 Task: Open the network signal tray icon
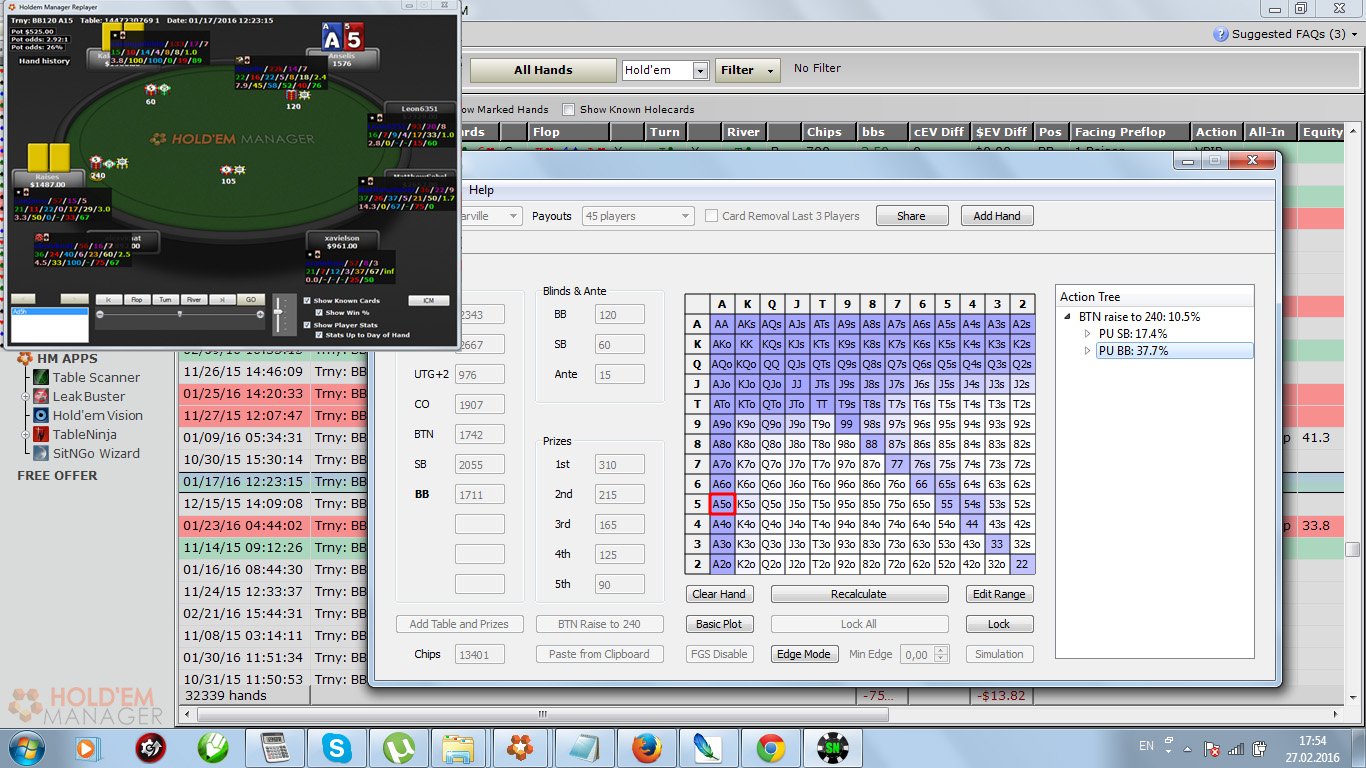(x=1235, y=748)
